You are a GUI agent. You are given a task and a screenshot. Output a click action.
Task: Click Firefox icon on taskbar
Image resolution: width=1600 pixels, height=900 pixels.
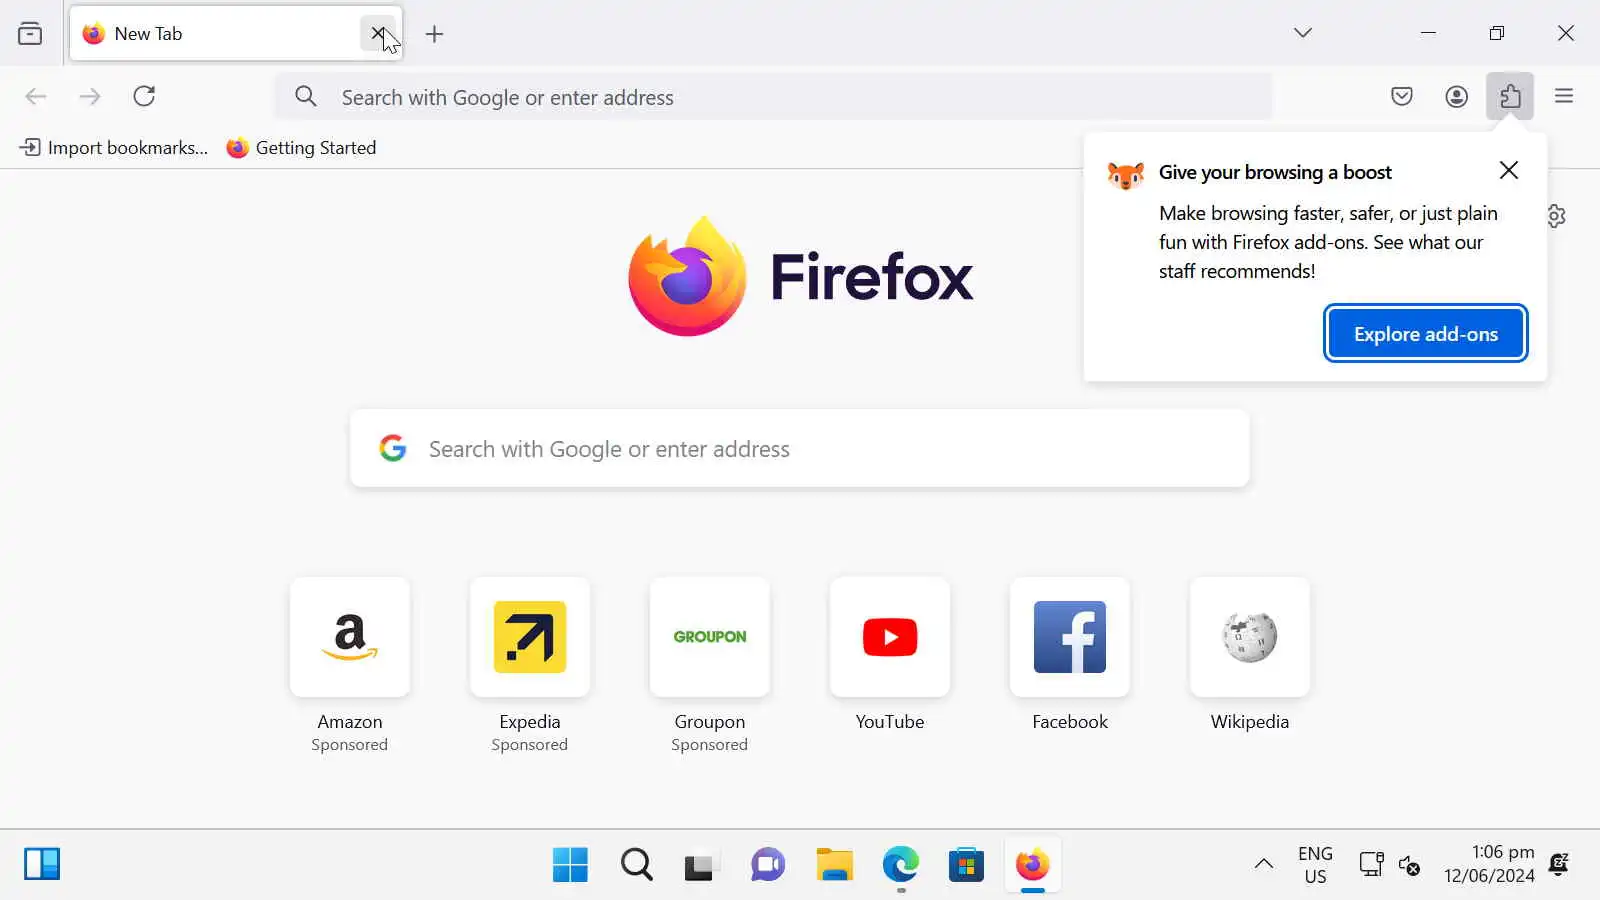click(1032, 864)
